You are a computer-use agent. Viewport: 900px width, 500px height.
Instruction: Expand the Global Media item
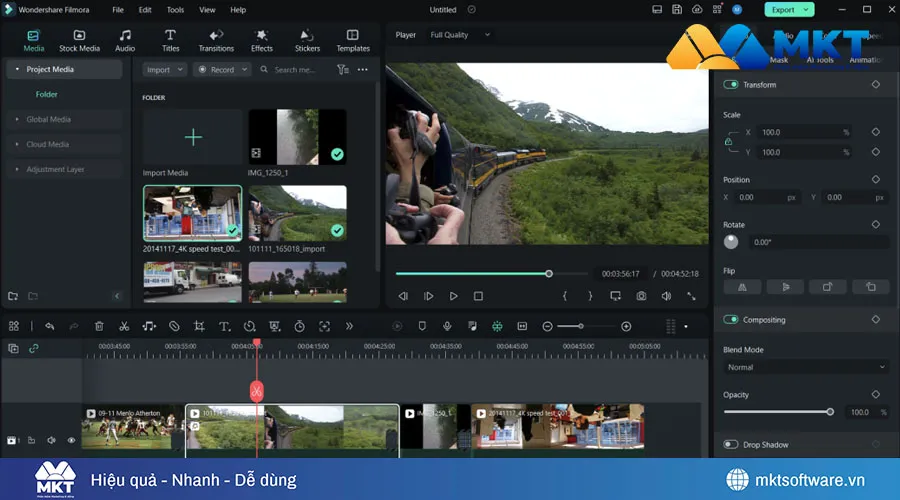[x=17, y=119]
